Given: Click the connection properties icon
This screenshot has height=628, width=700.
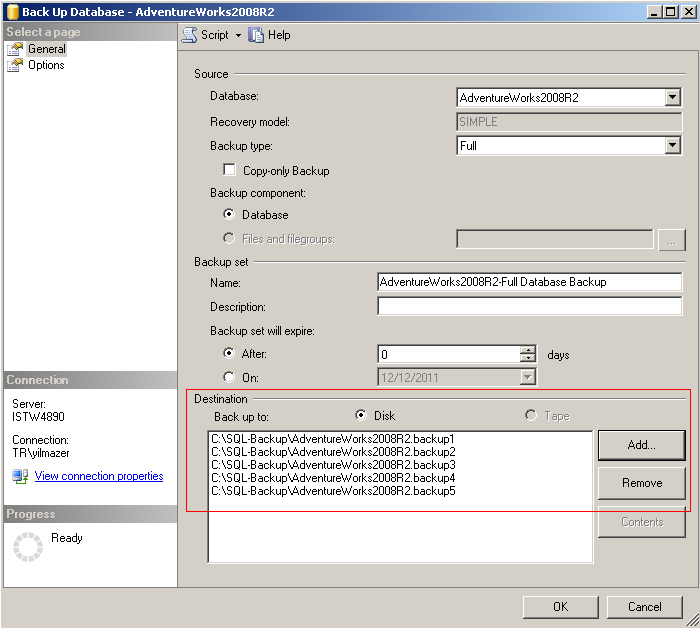Looking at the screenshot, I should click(20, 476).
